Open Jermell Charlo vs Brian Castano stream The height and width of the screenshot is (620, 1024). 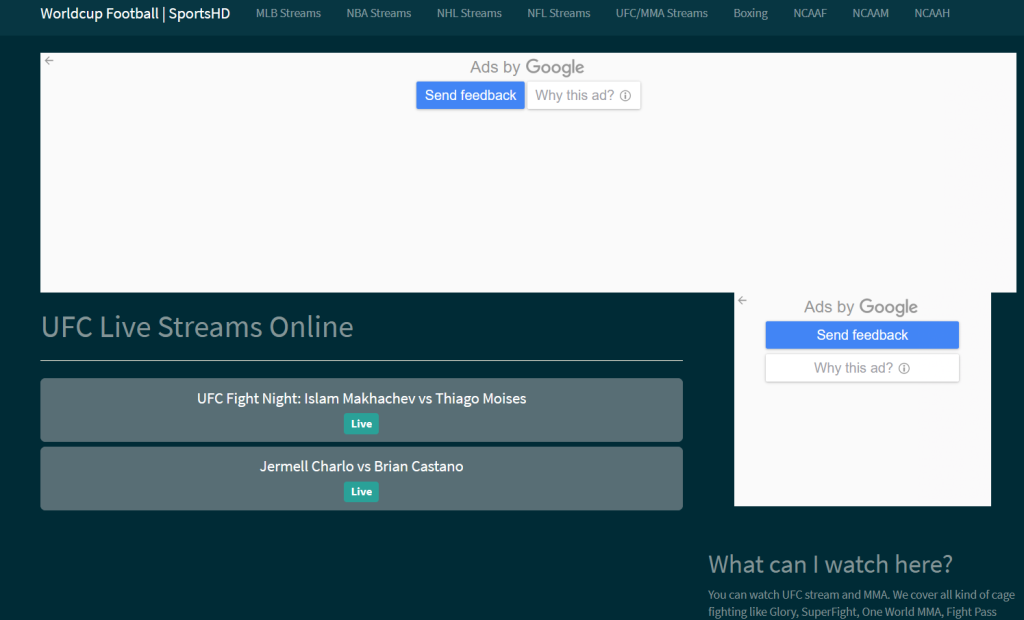(x=361, y=467)
